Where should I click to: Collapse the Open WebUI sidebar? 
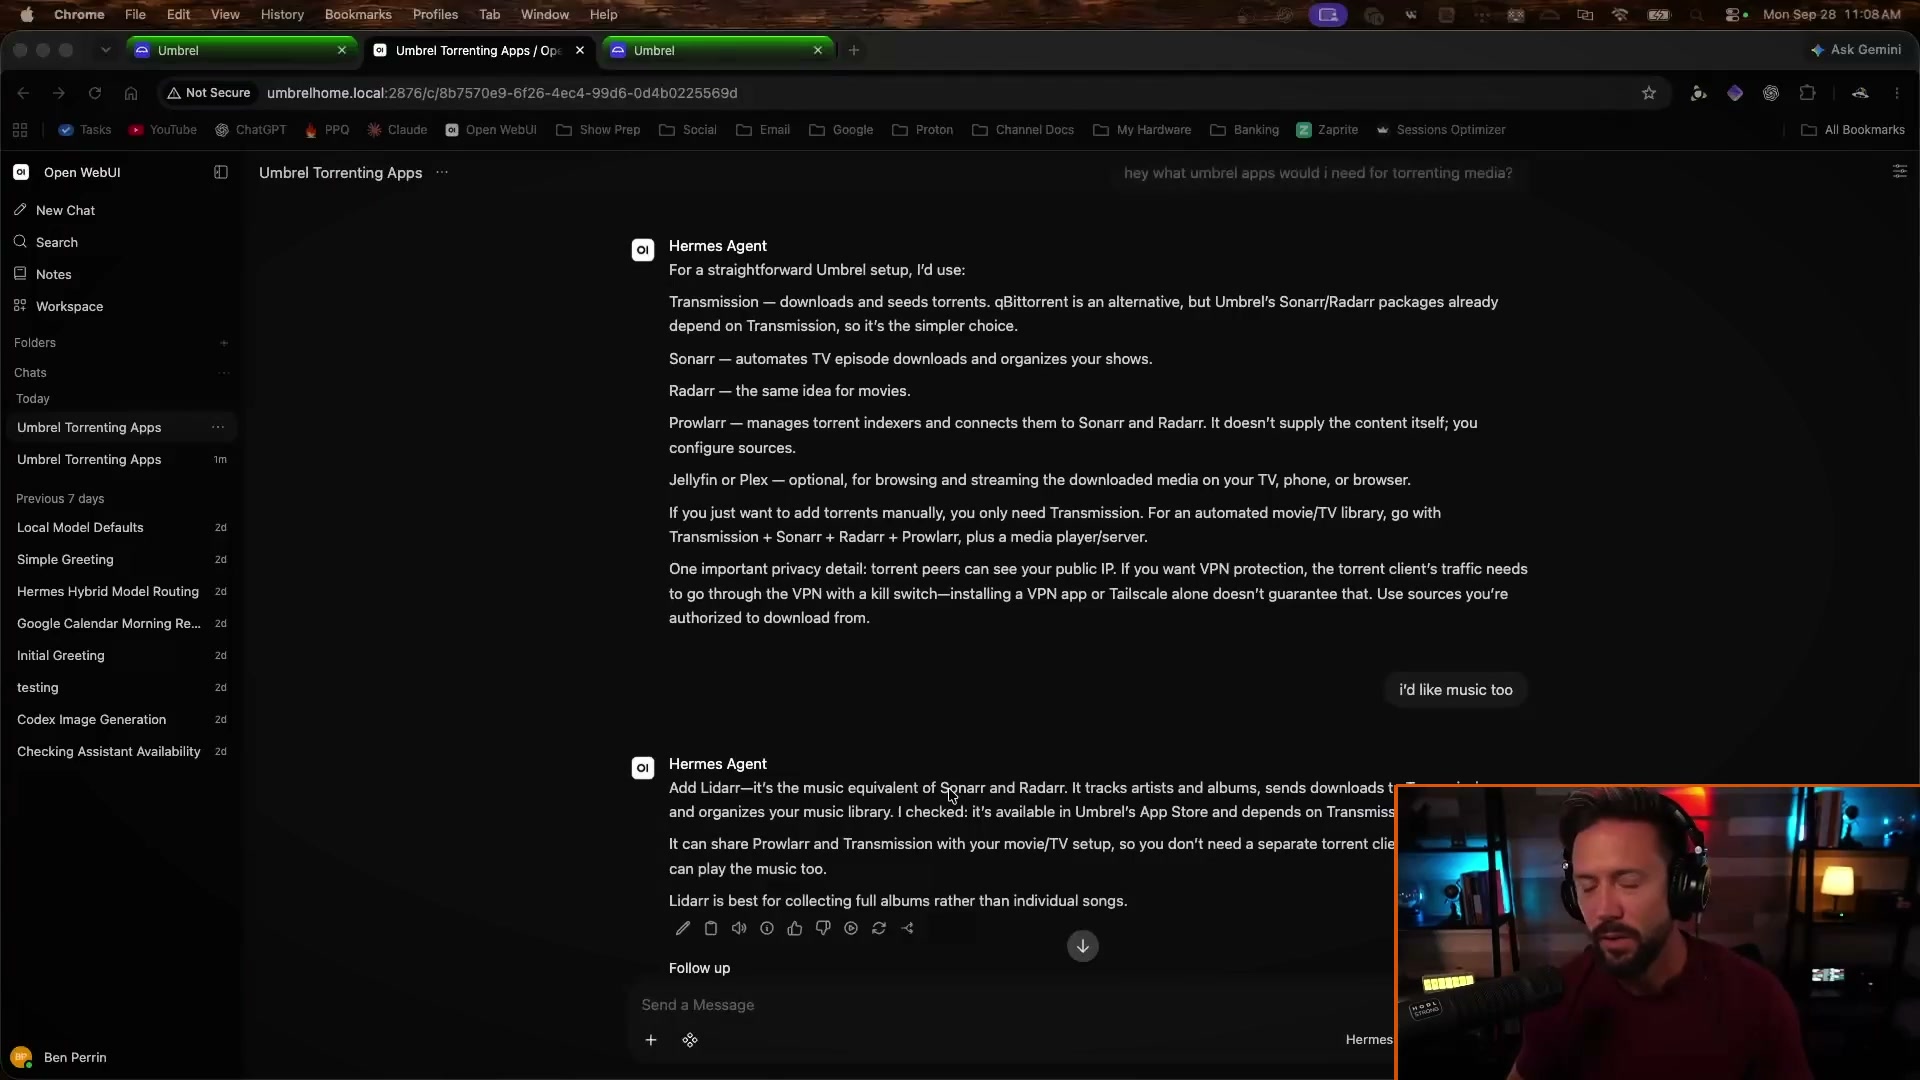pyautogui.click(x=221, y=172)
